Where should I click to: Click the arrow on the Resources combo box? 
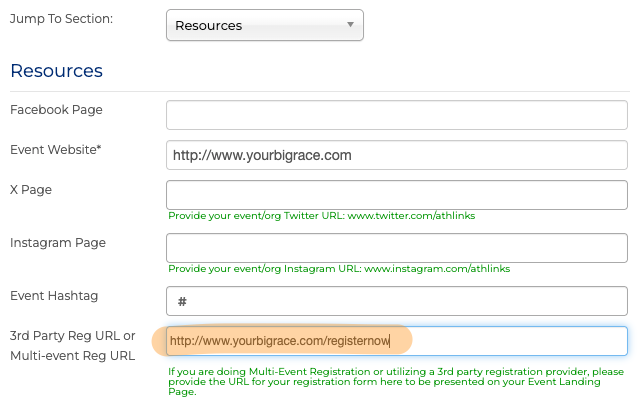click(350, 25)
